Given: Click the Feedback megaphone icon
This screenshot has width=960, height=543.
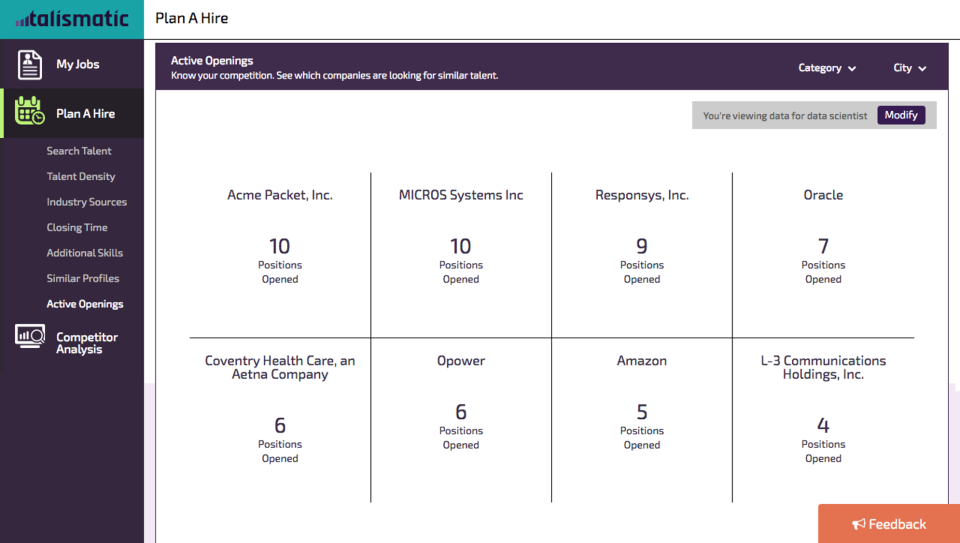Looking at the screenshot, I should tap(858, 524).
